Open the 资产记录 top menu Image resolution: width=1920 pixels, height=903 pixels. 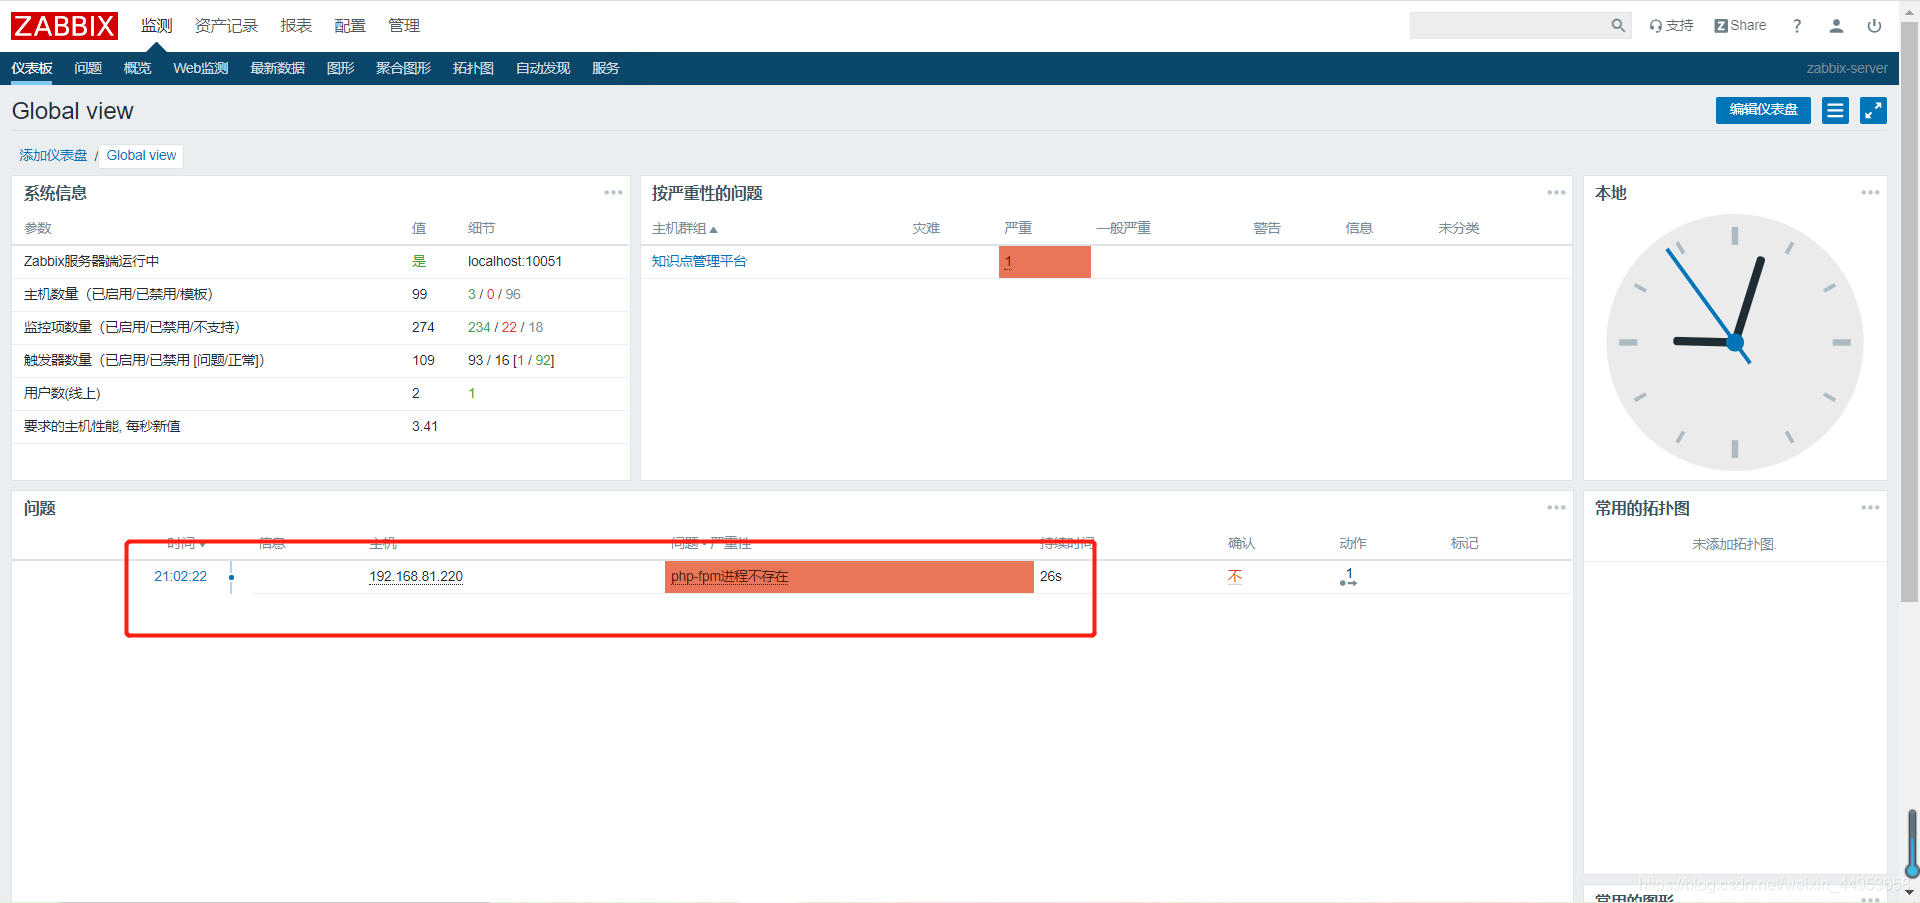pyautogui.click(x=226, y=26)
